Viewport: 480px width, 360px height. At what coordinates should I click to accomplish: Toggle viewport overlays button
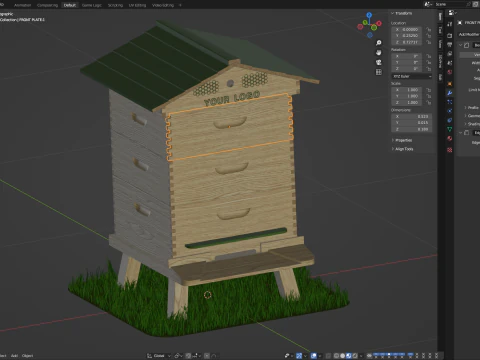click(314, 356)
